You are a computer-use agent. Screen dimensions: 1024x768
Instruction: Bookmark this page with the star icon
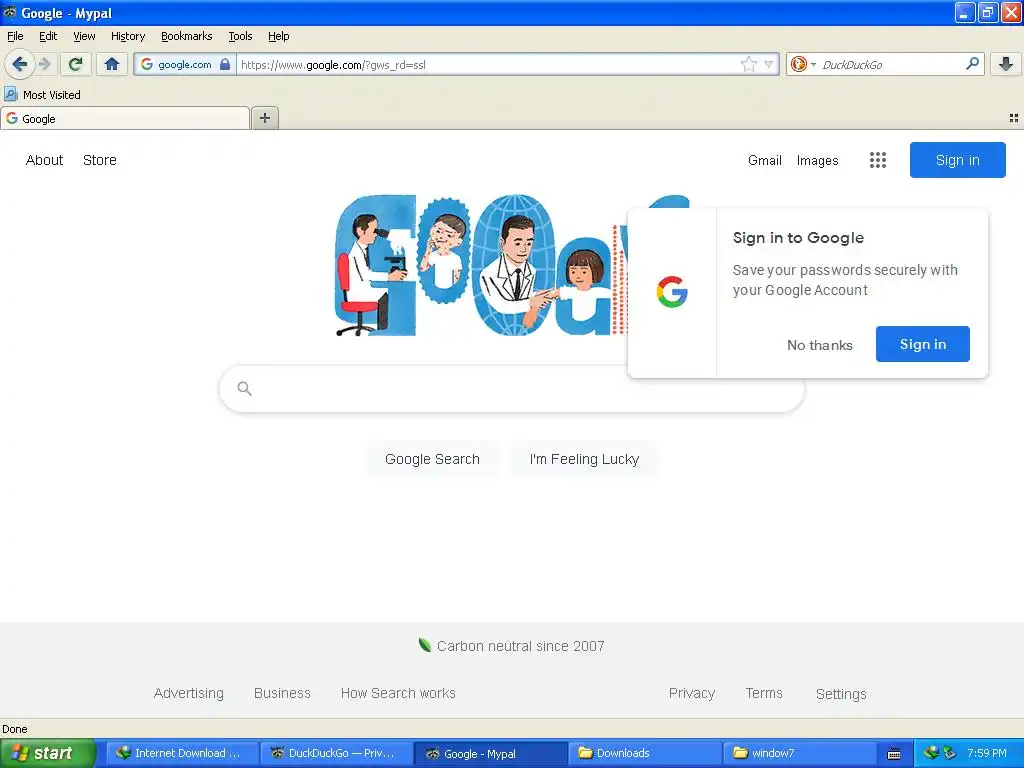coord(748,64)
